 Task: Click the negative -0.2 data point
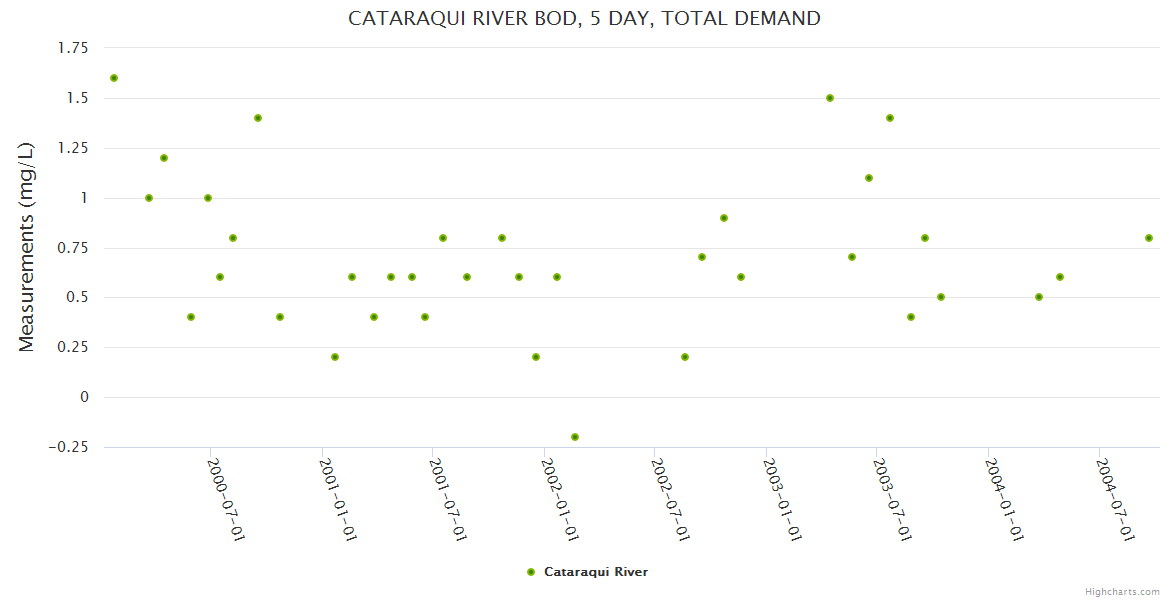point(575,437)
